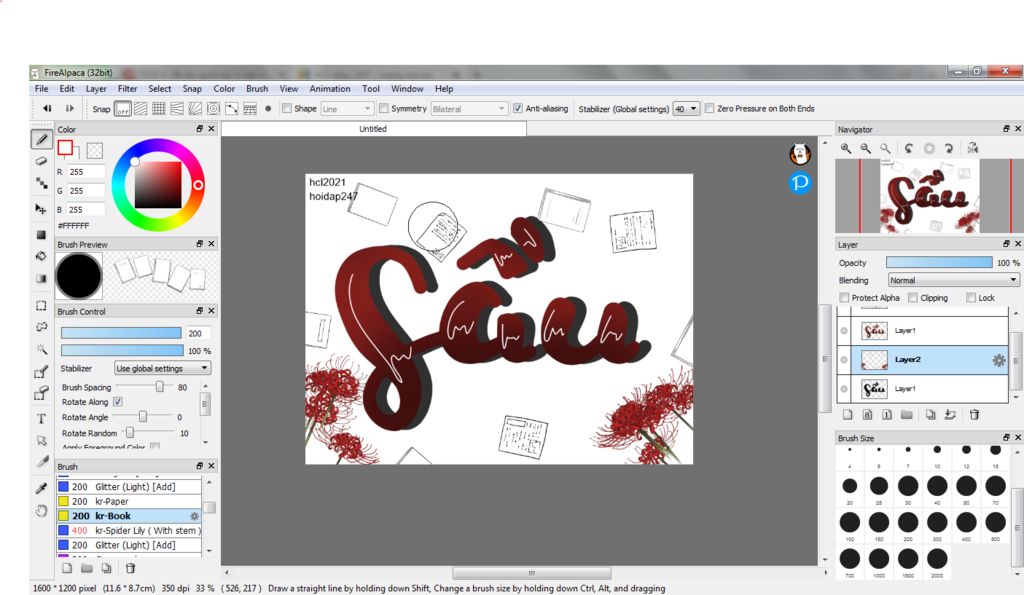Screen dimensions: 1024x595
Task: Select the Text tool
Action: pos(41,419)
